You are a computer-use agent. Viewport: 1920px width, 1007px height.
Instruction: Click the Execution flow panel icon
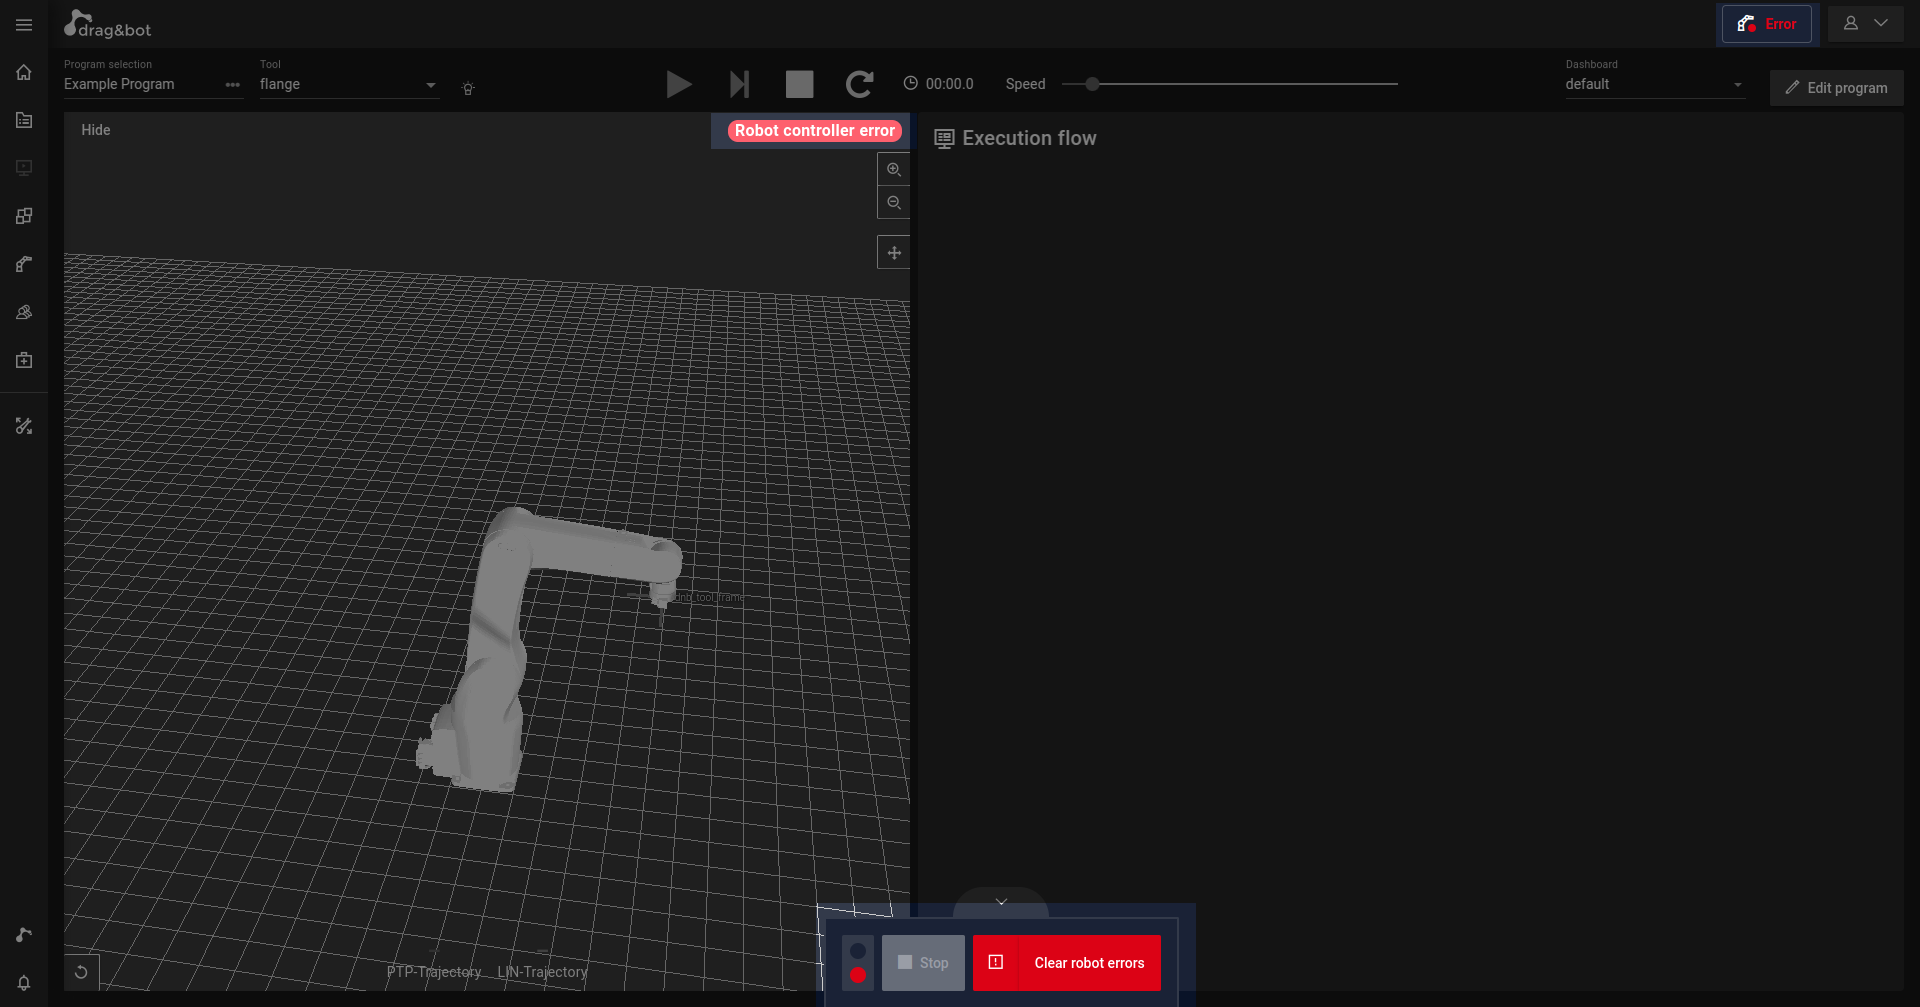click(944, 139)
